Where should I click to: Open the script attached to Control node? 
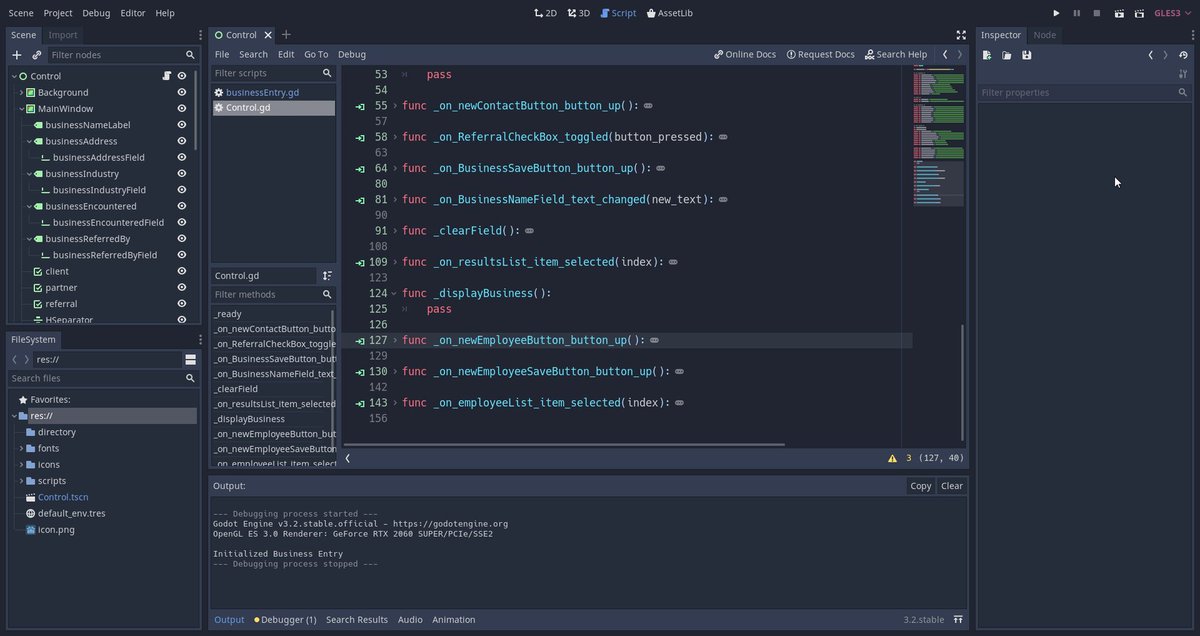(167, 76)
